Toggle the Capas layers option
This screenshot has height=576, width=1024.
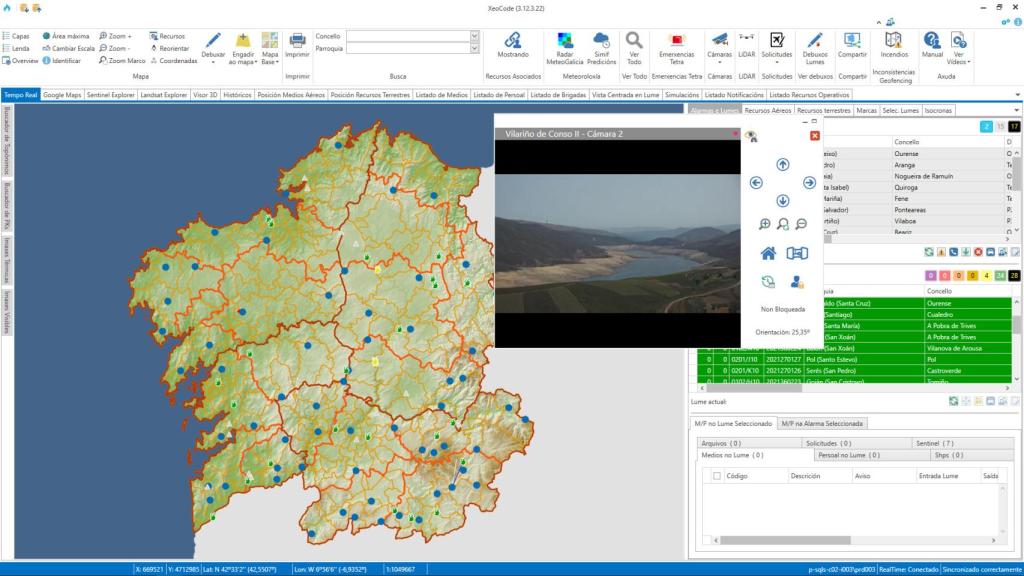click(16, 35)
